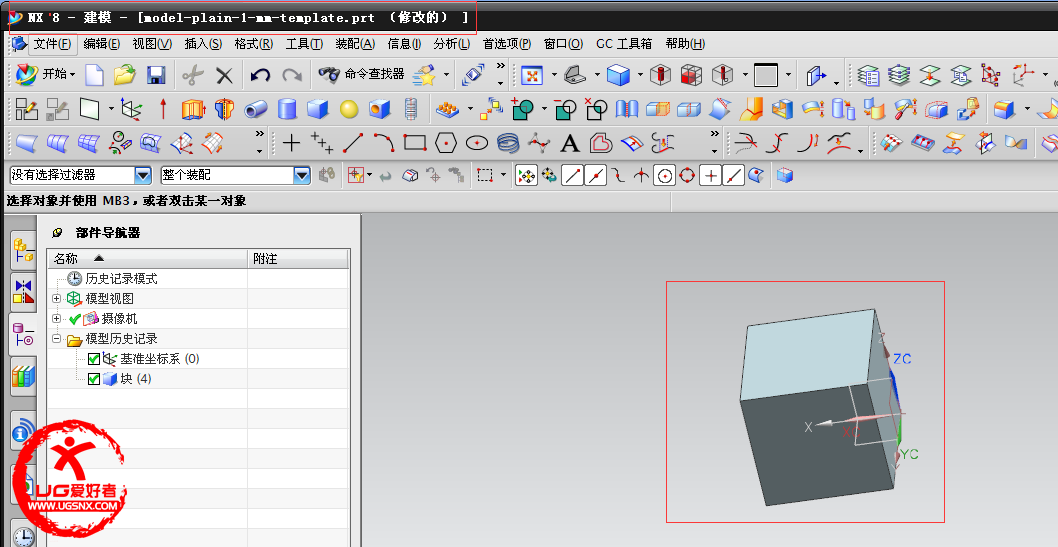Viewport: 1058px width, 547px height.
Task: Sort by the 名称 column header
Action: [148, 258]
